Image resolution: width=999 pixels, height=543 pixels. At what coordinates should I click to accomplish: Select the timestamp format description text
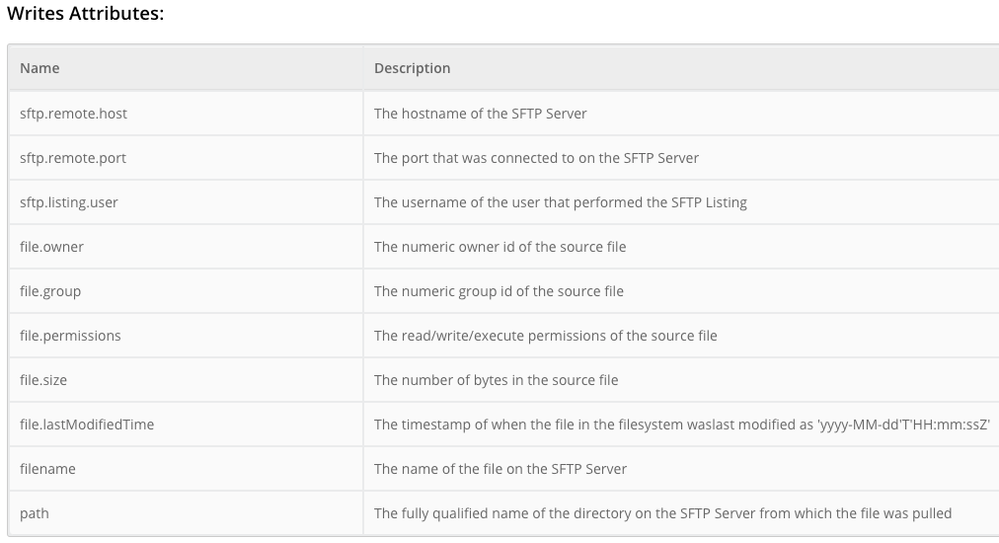click(x=681, y=424)
